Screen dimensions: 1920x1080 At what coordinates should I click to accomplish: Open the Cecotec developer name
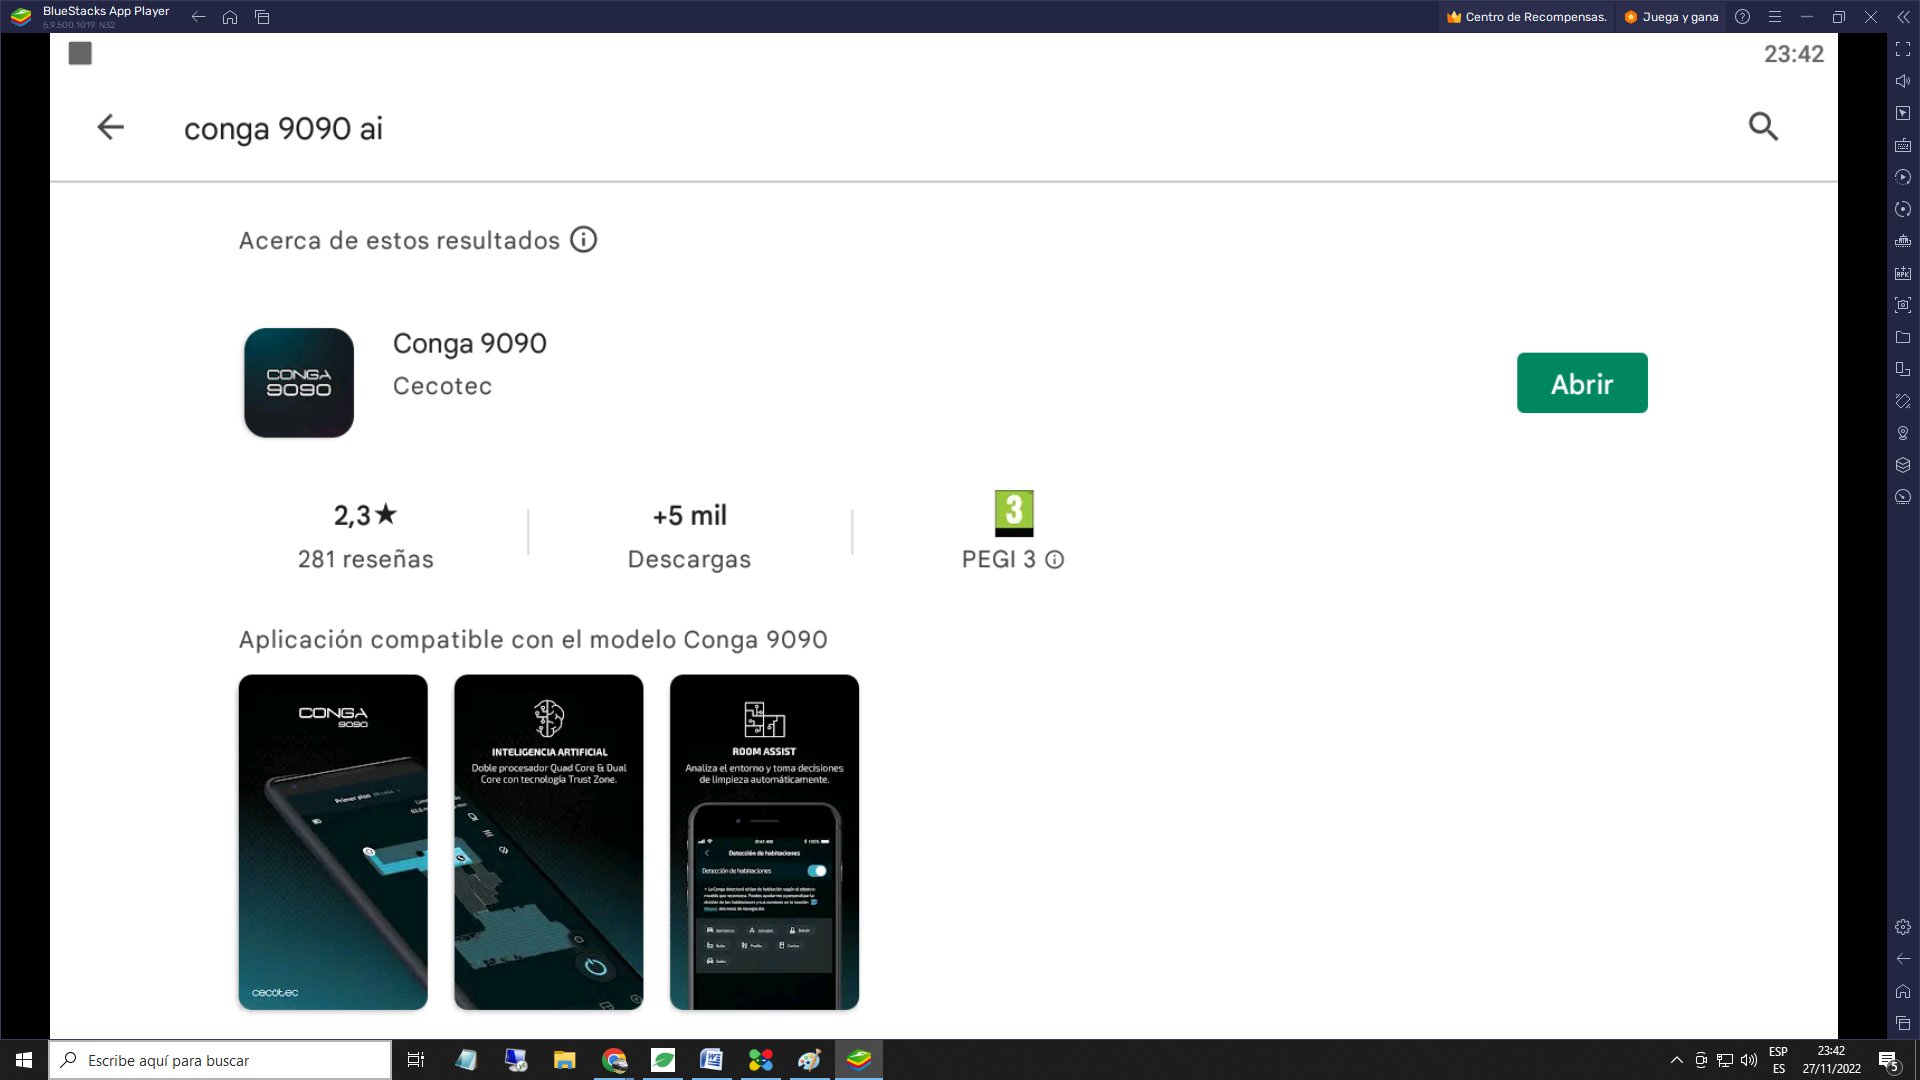(x=442, y=386)
